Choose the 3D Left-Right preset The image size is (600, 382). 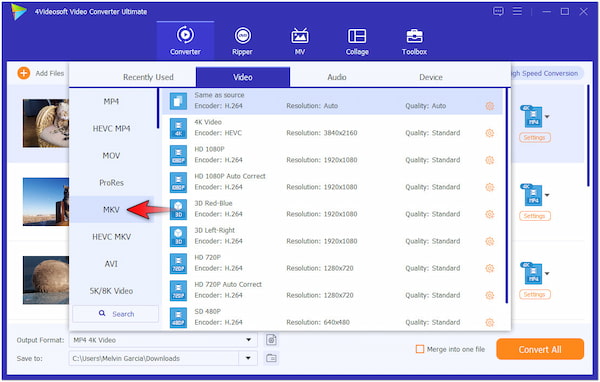pos(332,236)
